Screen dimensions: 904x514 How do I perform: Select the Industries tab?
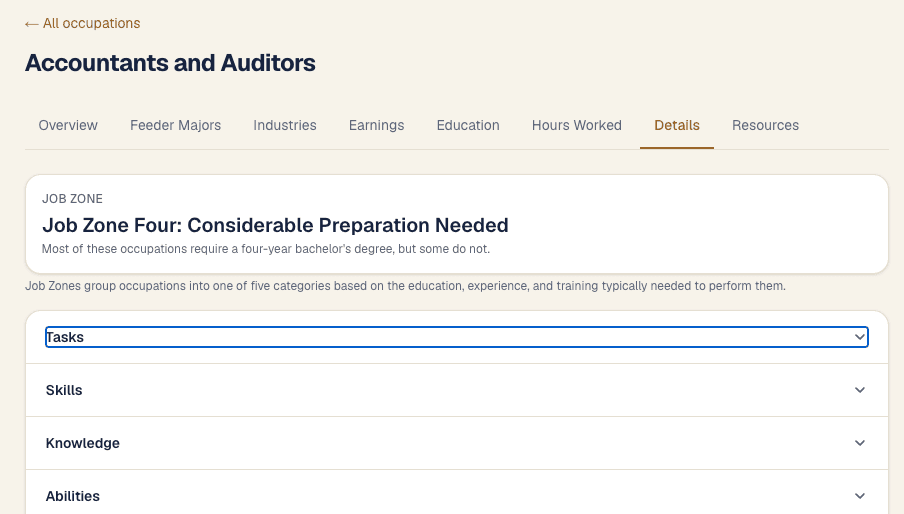click(x=285, y=125)
